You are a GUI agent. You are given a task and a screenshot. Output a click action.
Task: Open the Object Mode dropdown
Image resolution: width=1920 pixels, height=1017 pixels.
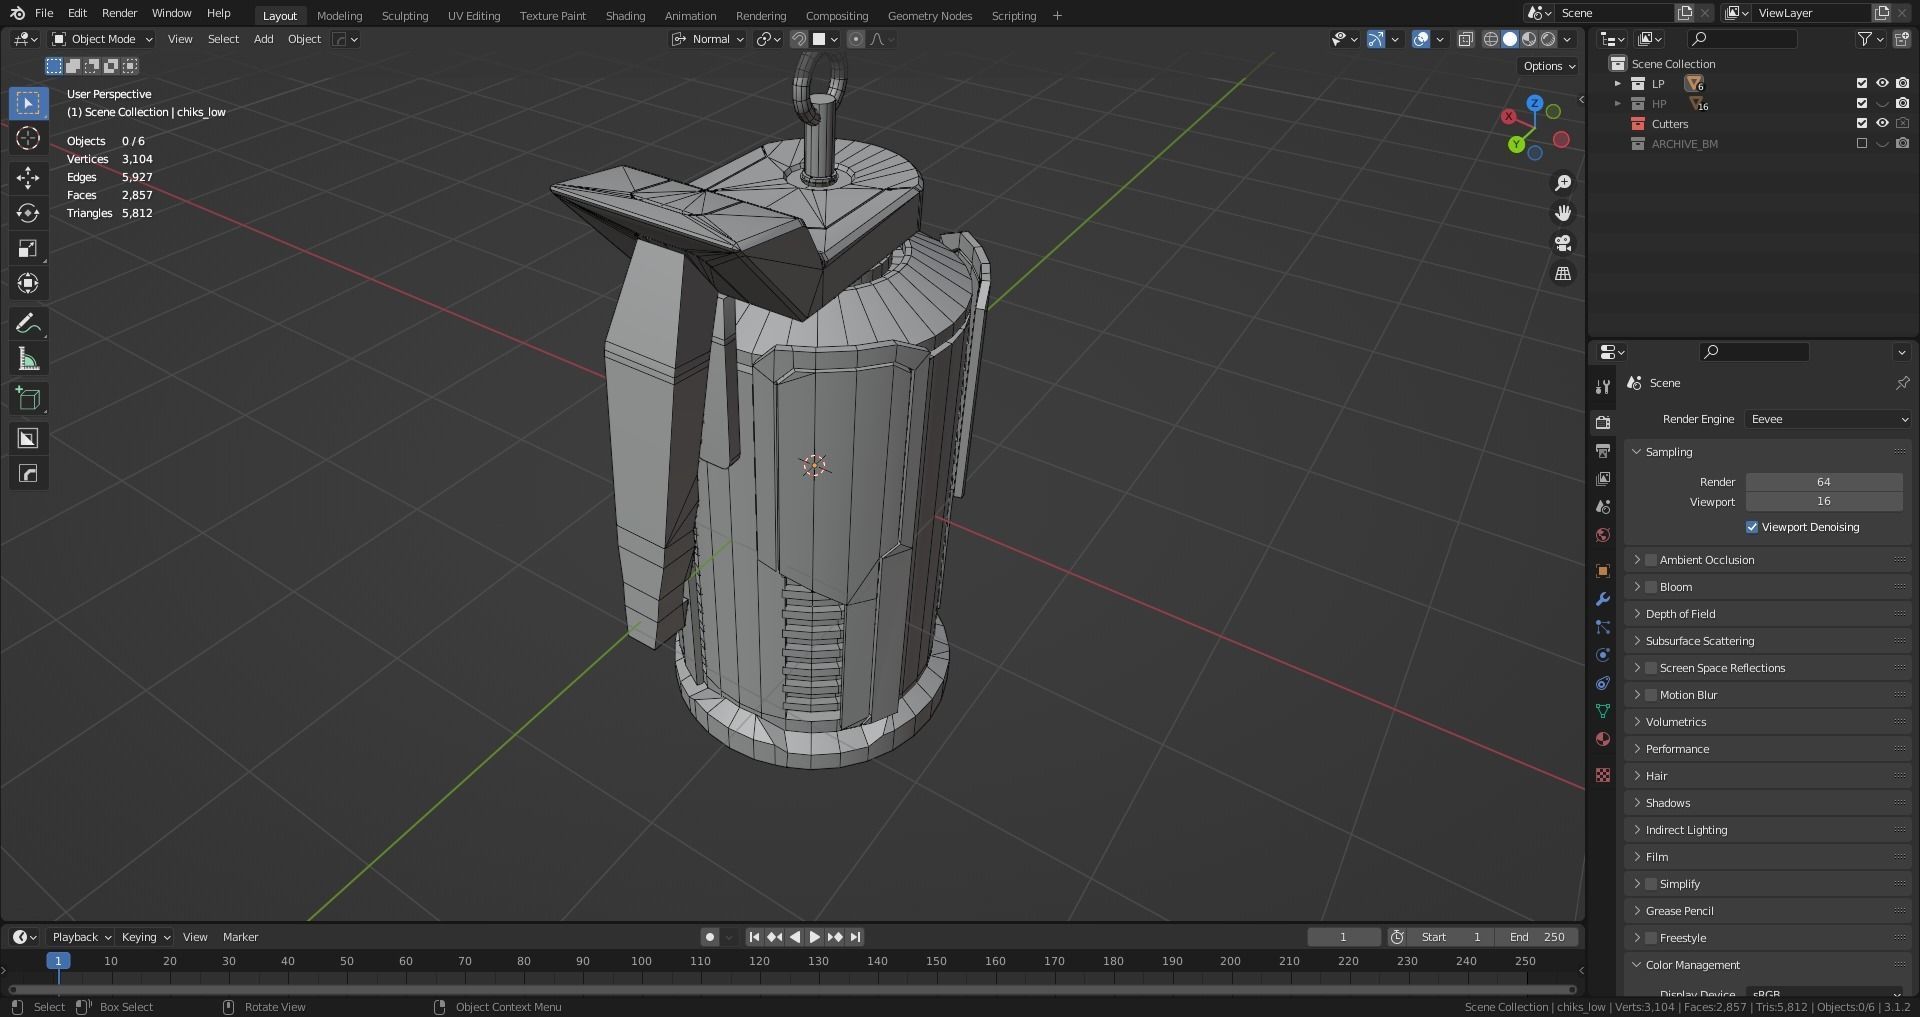[102, 39]
